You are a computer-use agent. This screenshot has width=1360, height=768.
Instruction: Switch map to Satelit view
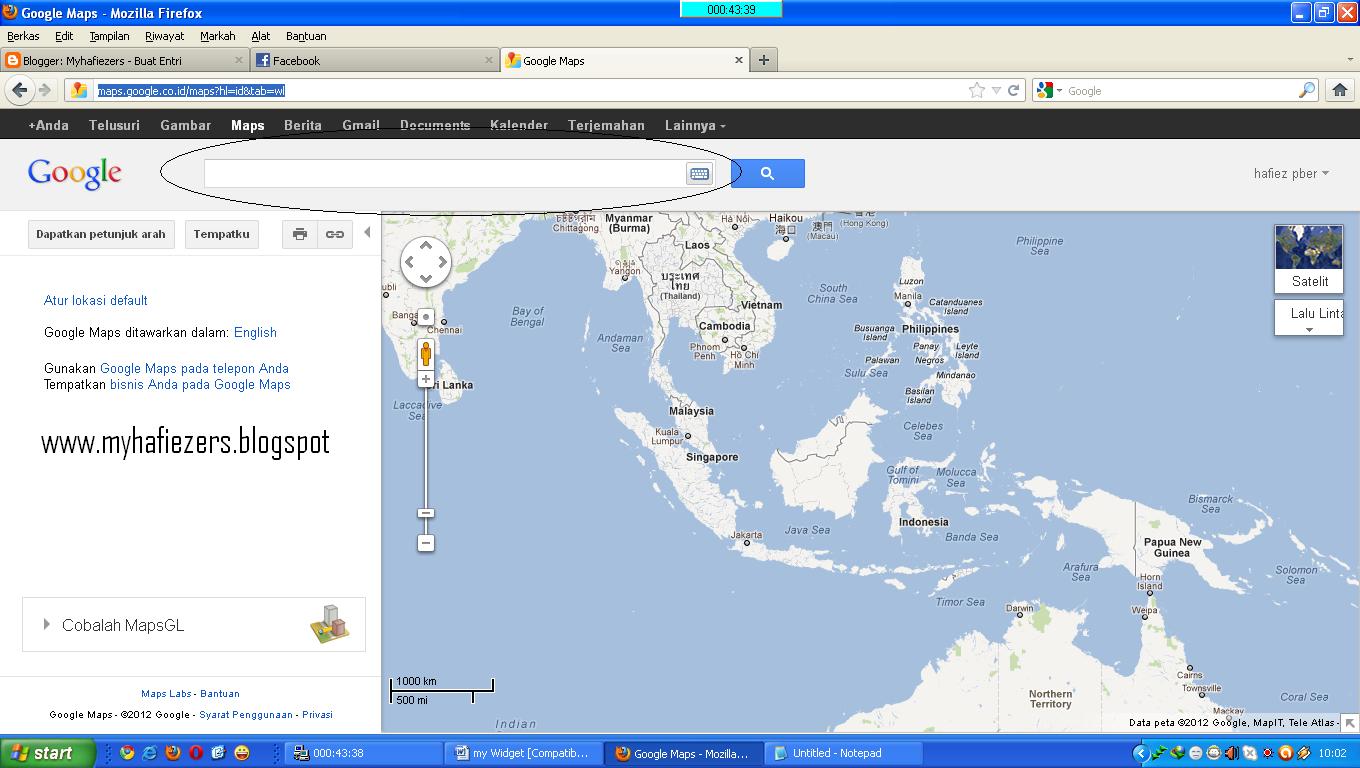point(1309,259)
